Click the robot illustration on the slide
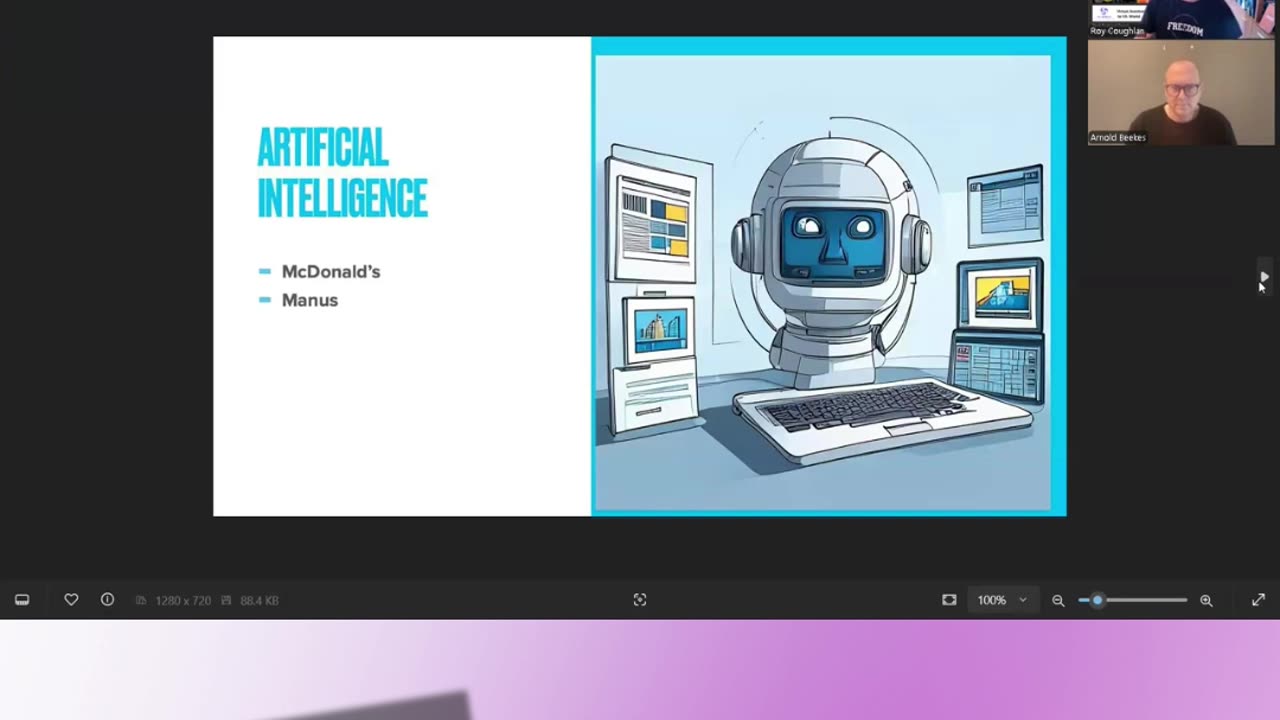The image size is (1280, 720). click(x=823, y=285)
